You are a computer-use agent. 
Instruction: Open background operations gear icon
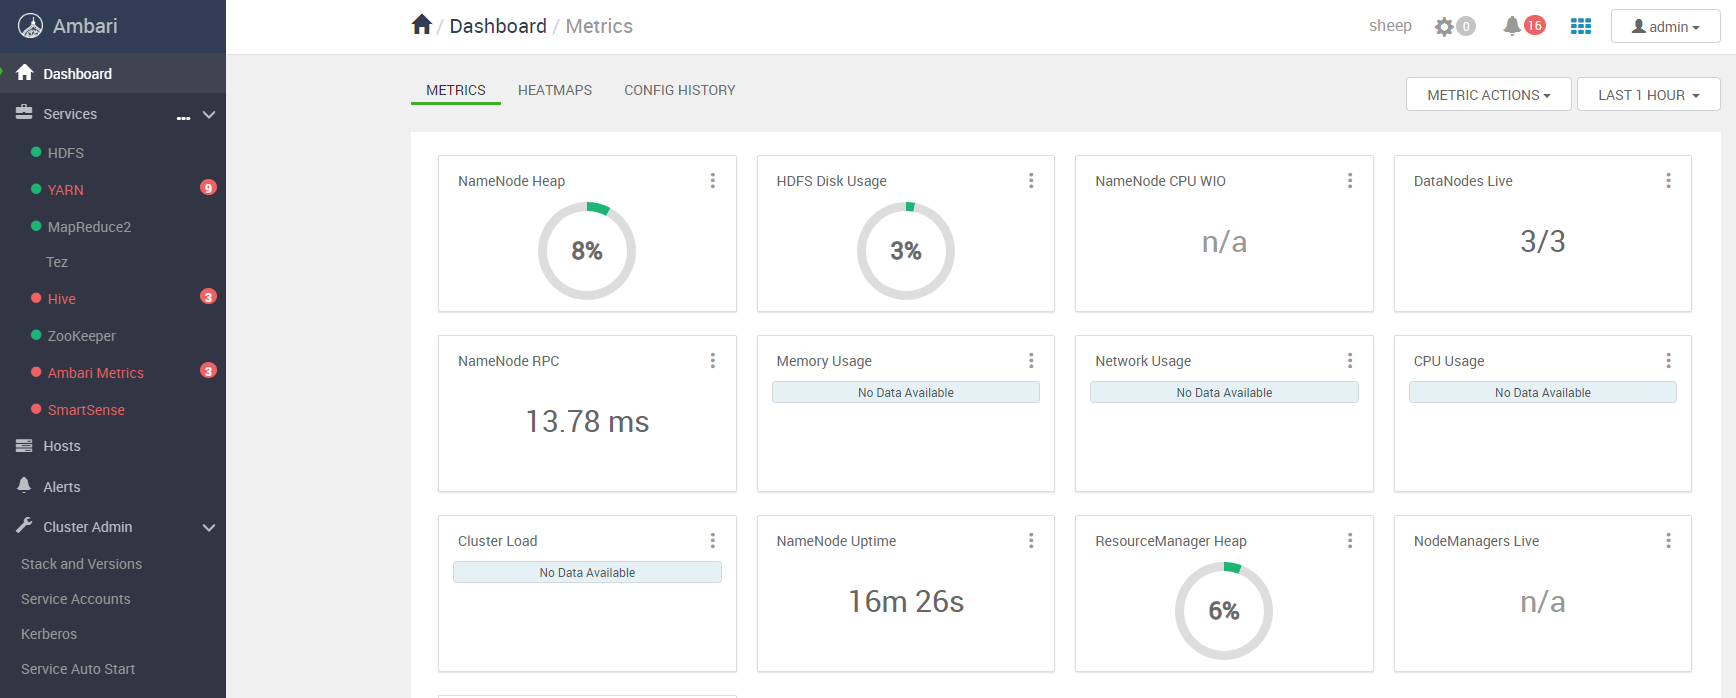[x=1444, y=27]
